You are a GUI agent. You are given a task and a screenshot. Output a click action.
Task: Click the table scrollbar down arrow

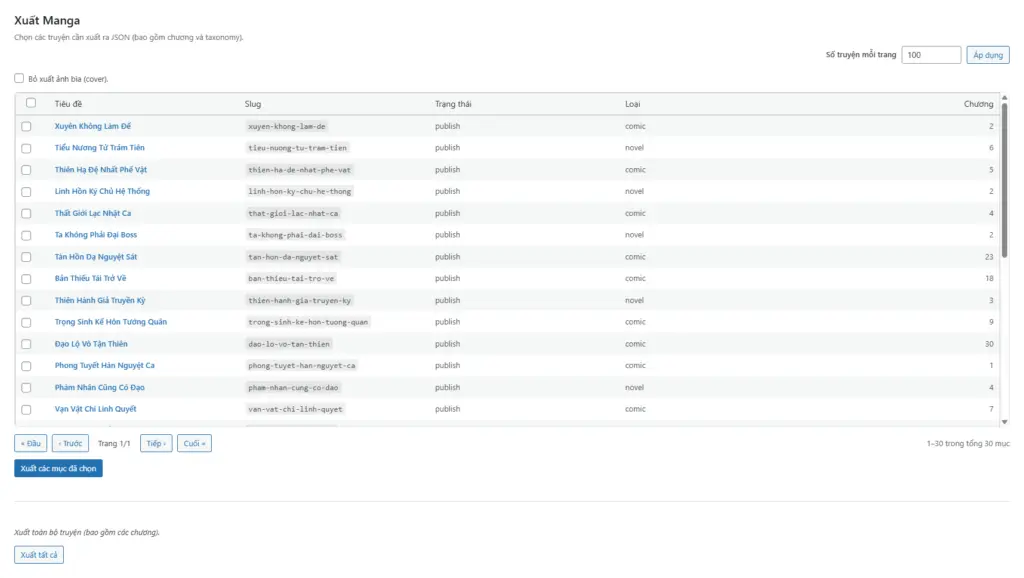[x=1004, y=422]
